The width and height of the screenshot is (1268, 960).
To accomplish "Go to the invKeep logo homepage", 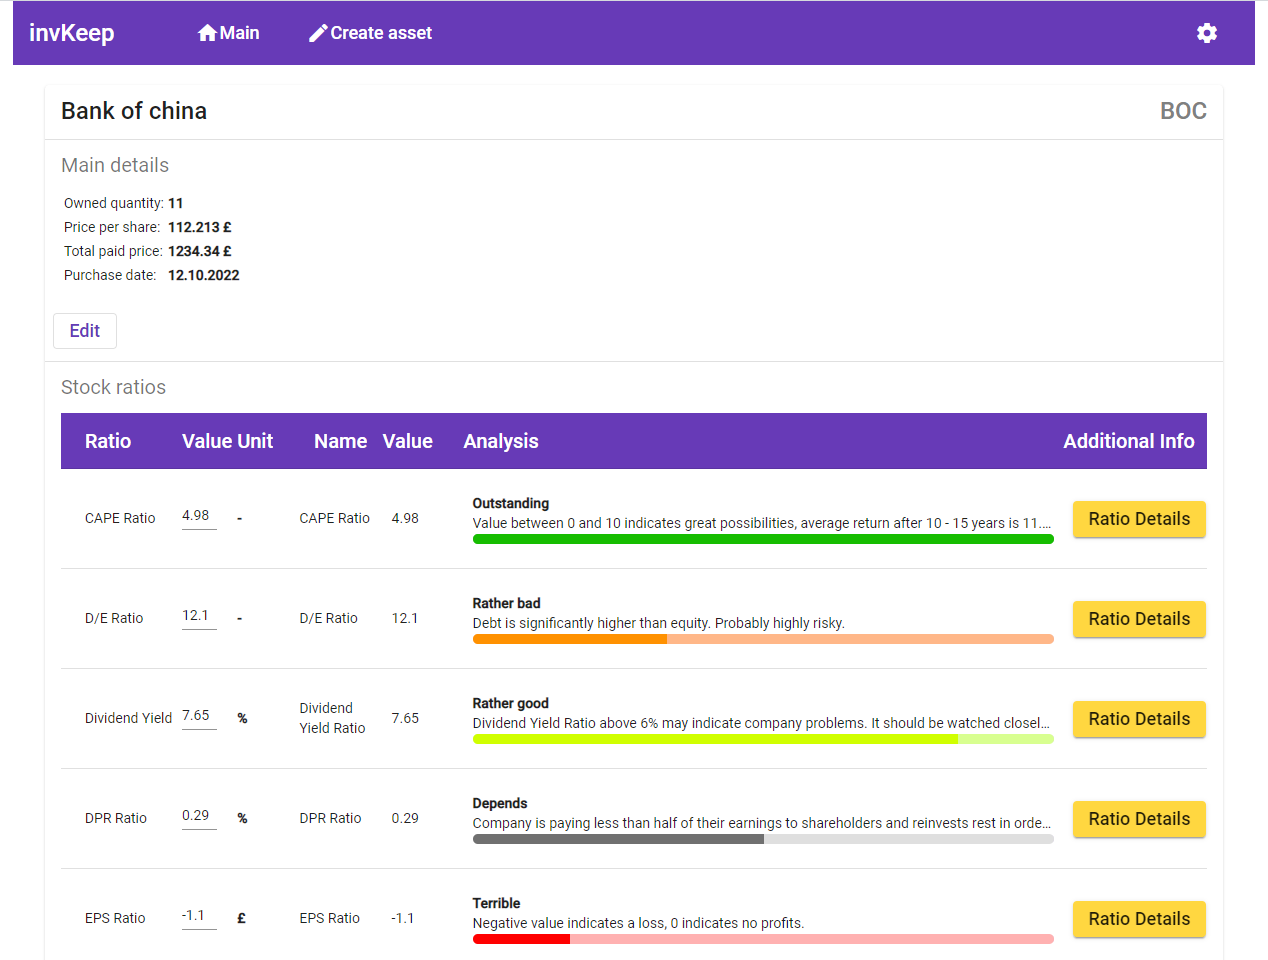I will pos(72,33).
